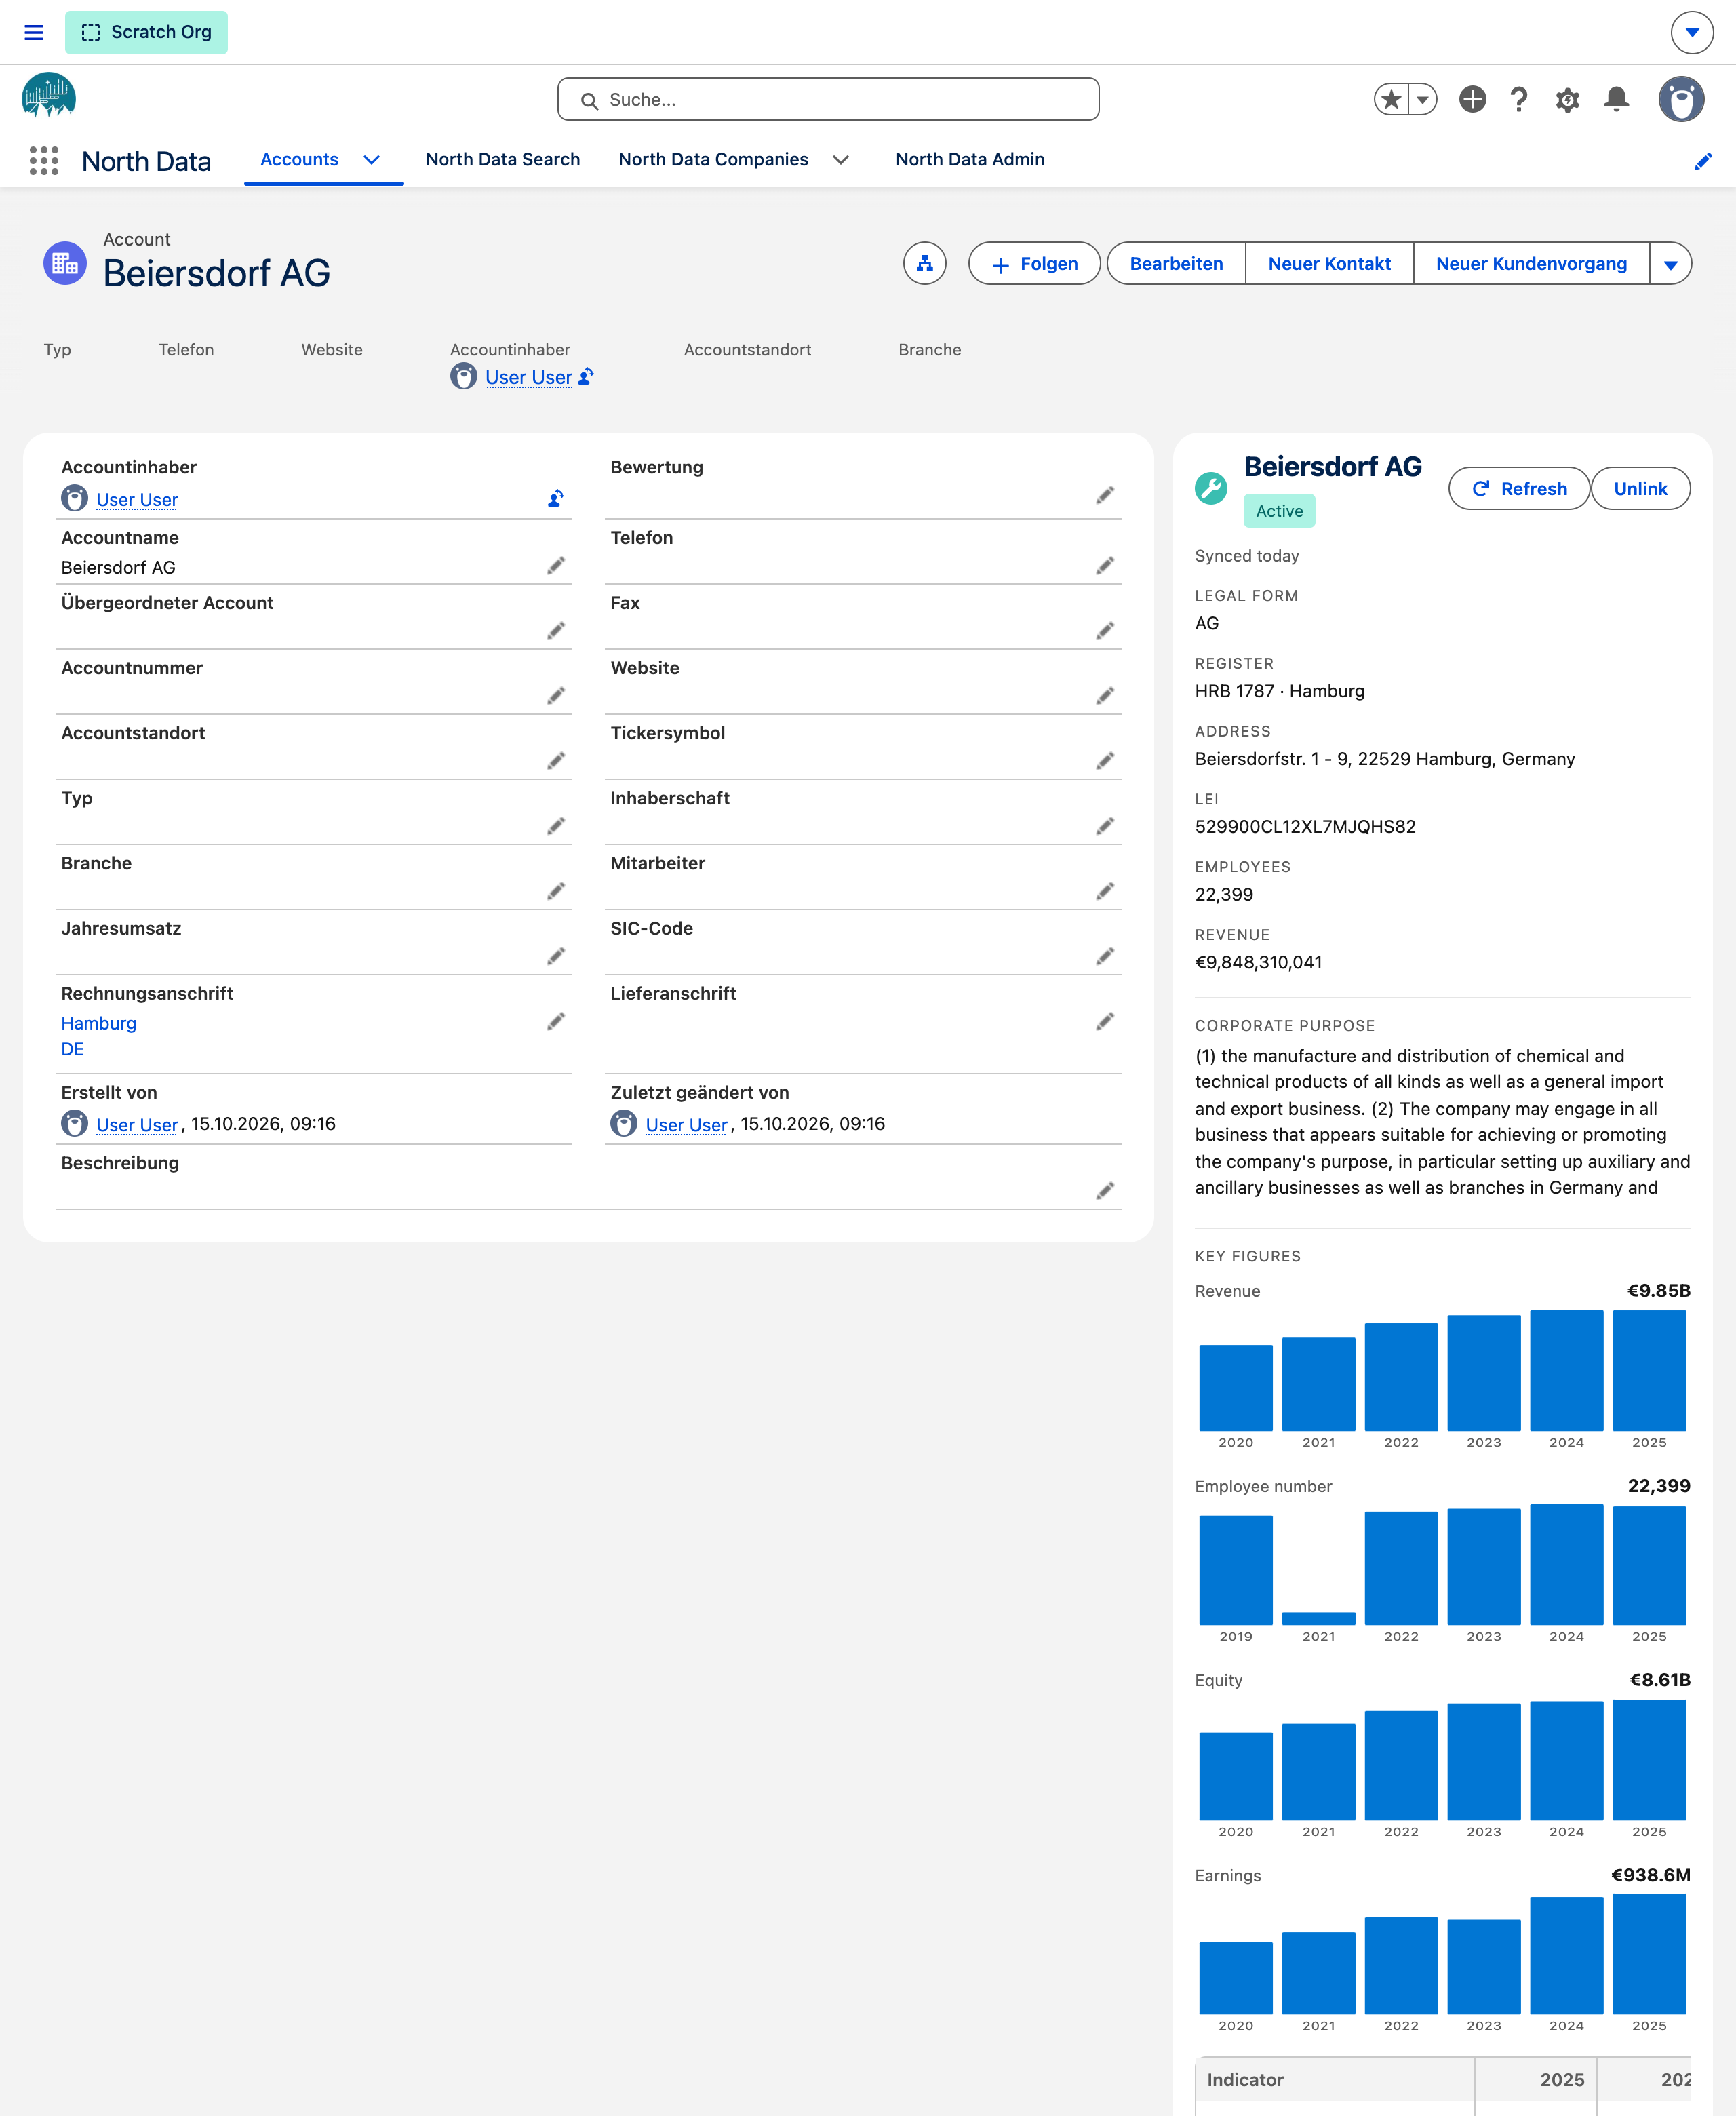1736x2116 pixels.
Task: Open the North Data Companies tab
Action: [713, 160]
